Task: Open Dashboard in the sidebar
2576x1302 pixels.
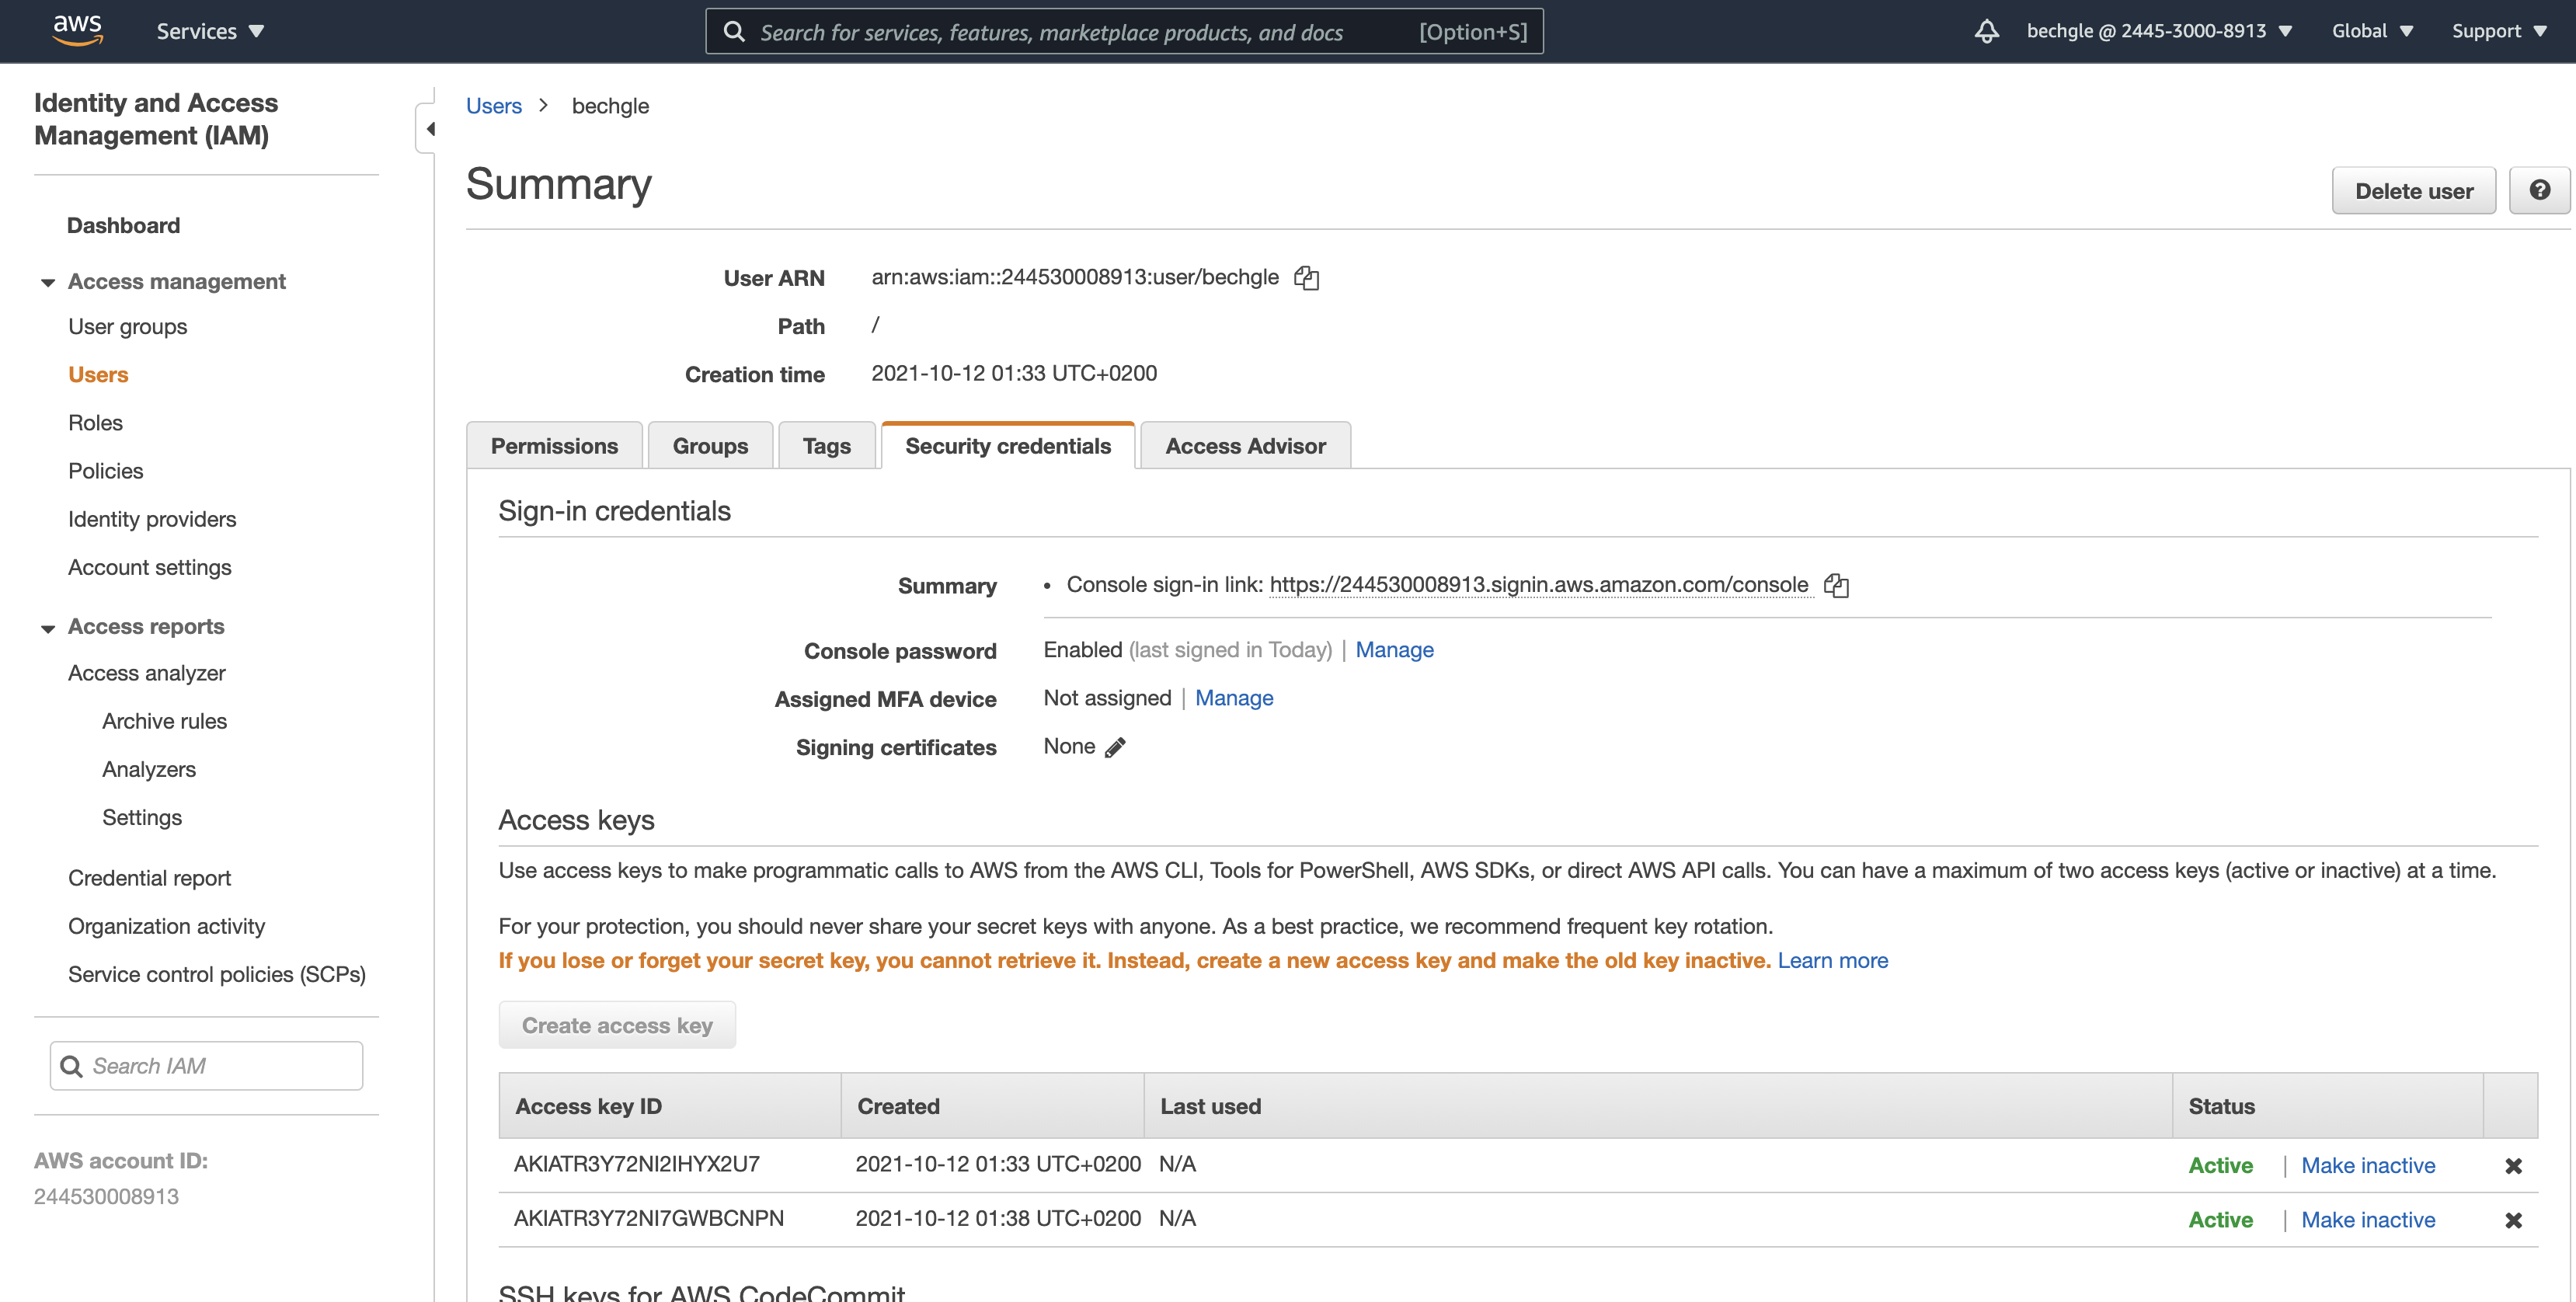Action: pyautogui.click(x=123, y=225)
